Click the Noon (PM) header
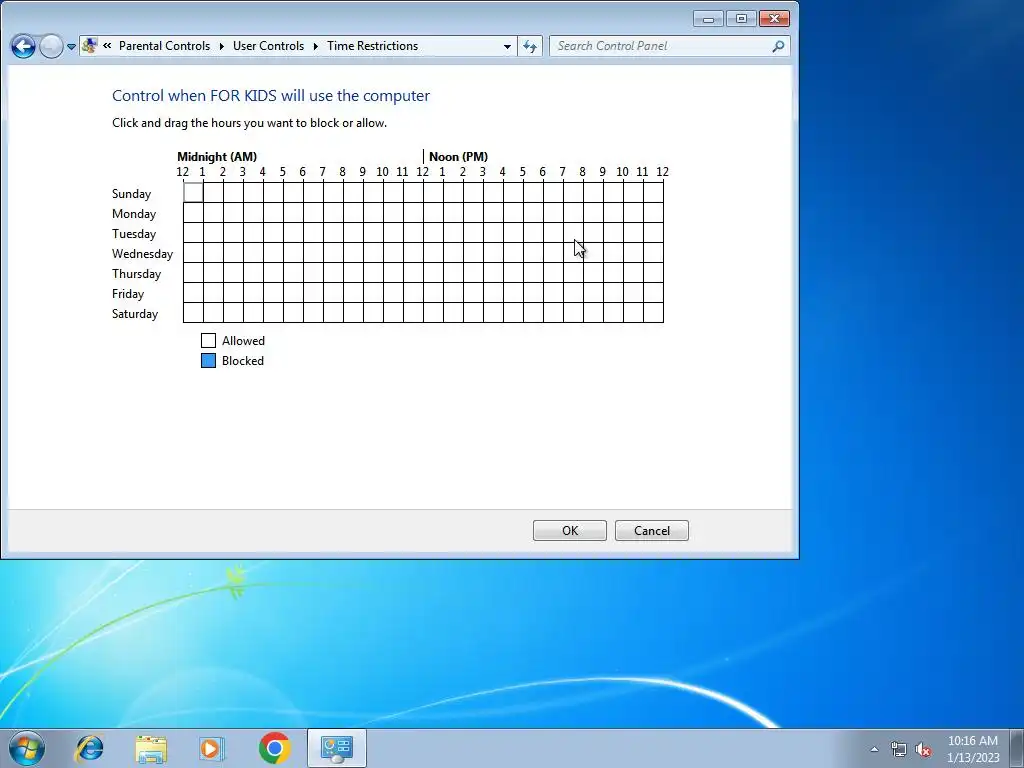Screen dimensions: 1024x768 [x=458, y=157]
